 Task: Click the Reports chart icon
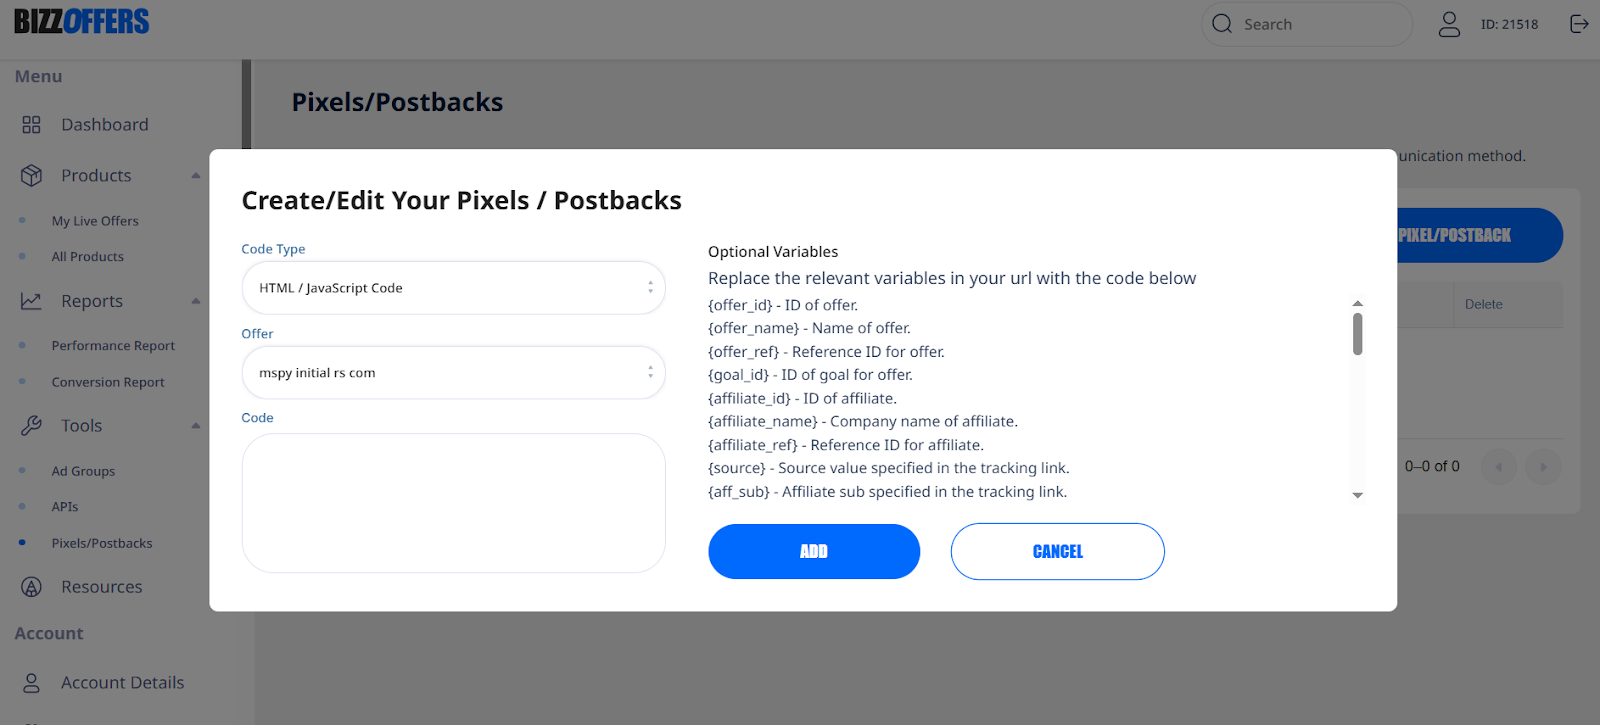[x=31, y=301]
